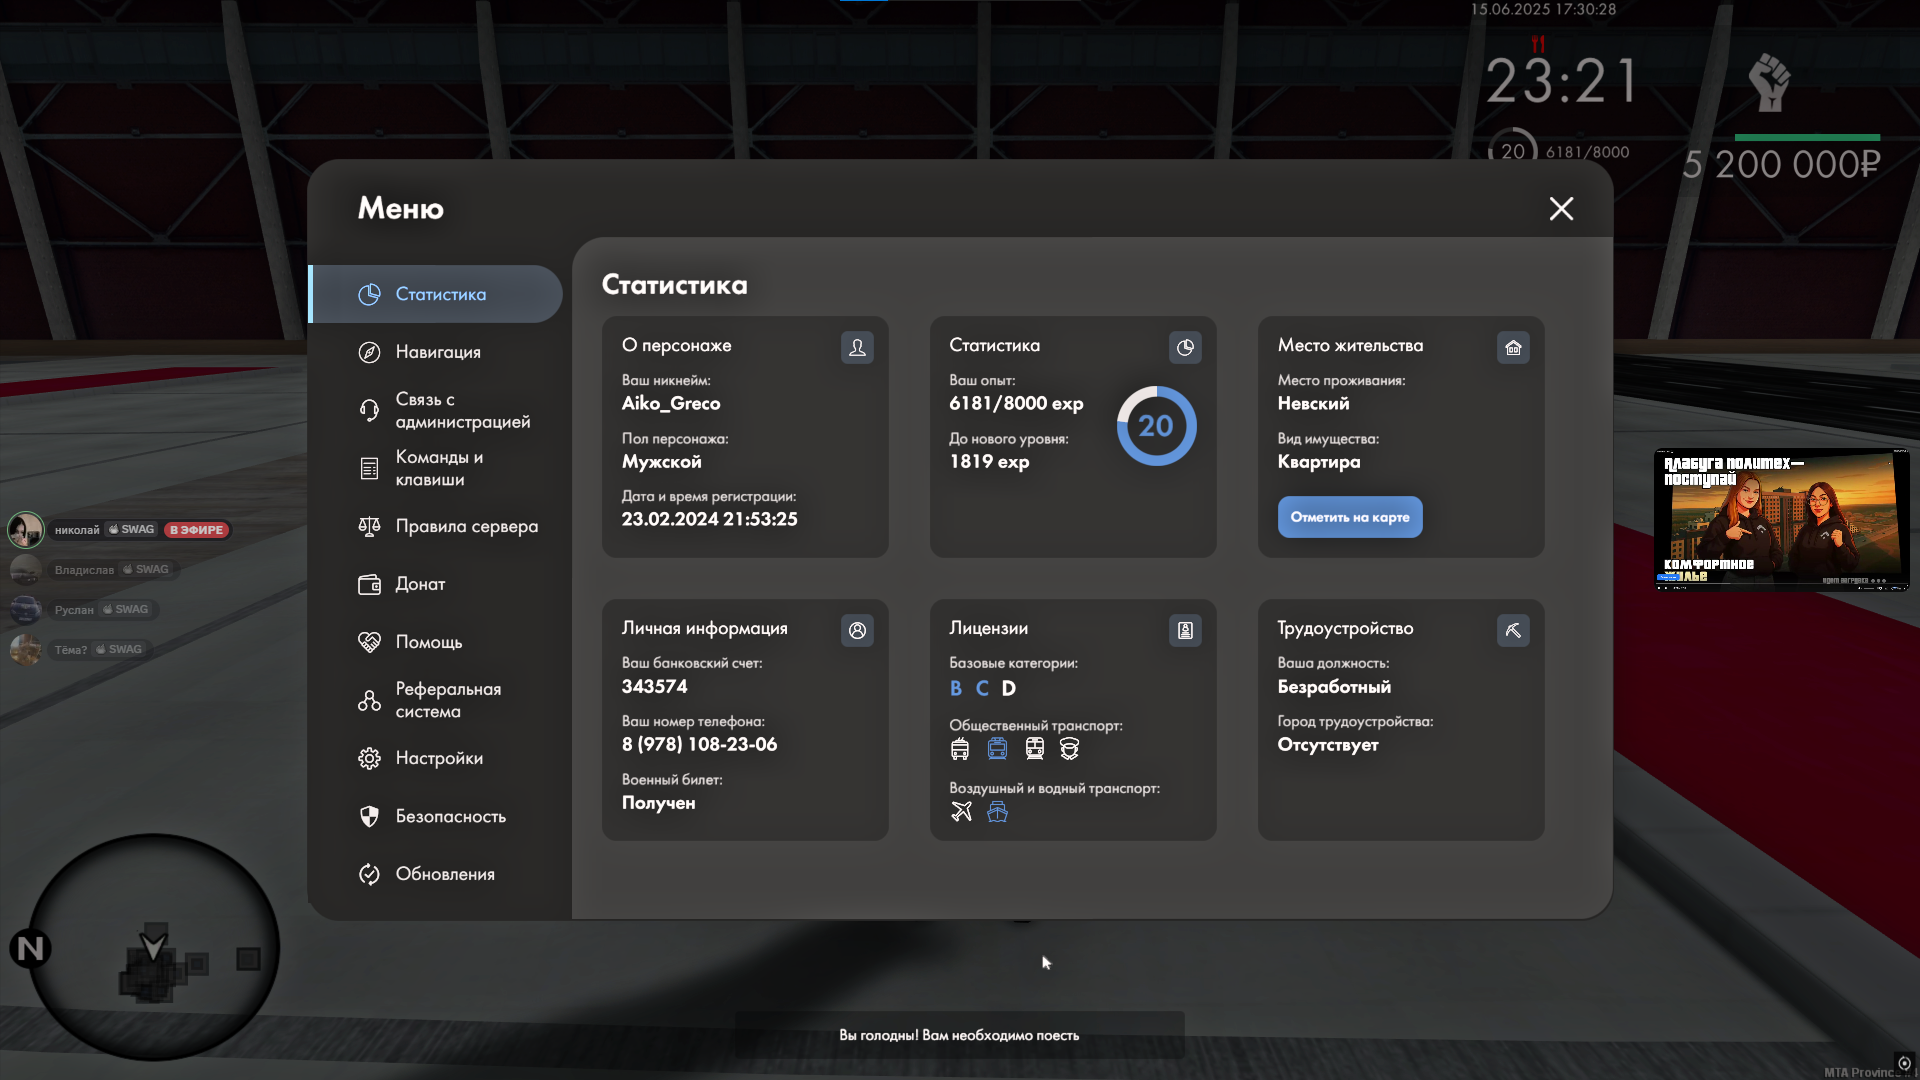This screenshot has width=1920, height=1080.
Task: Open the Настройки section
Action: click(438, 758)
